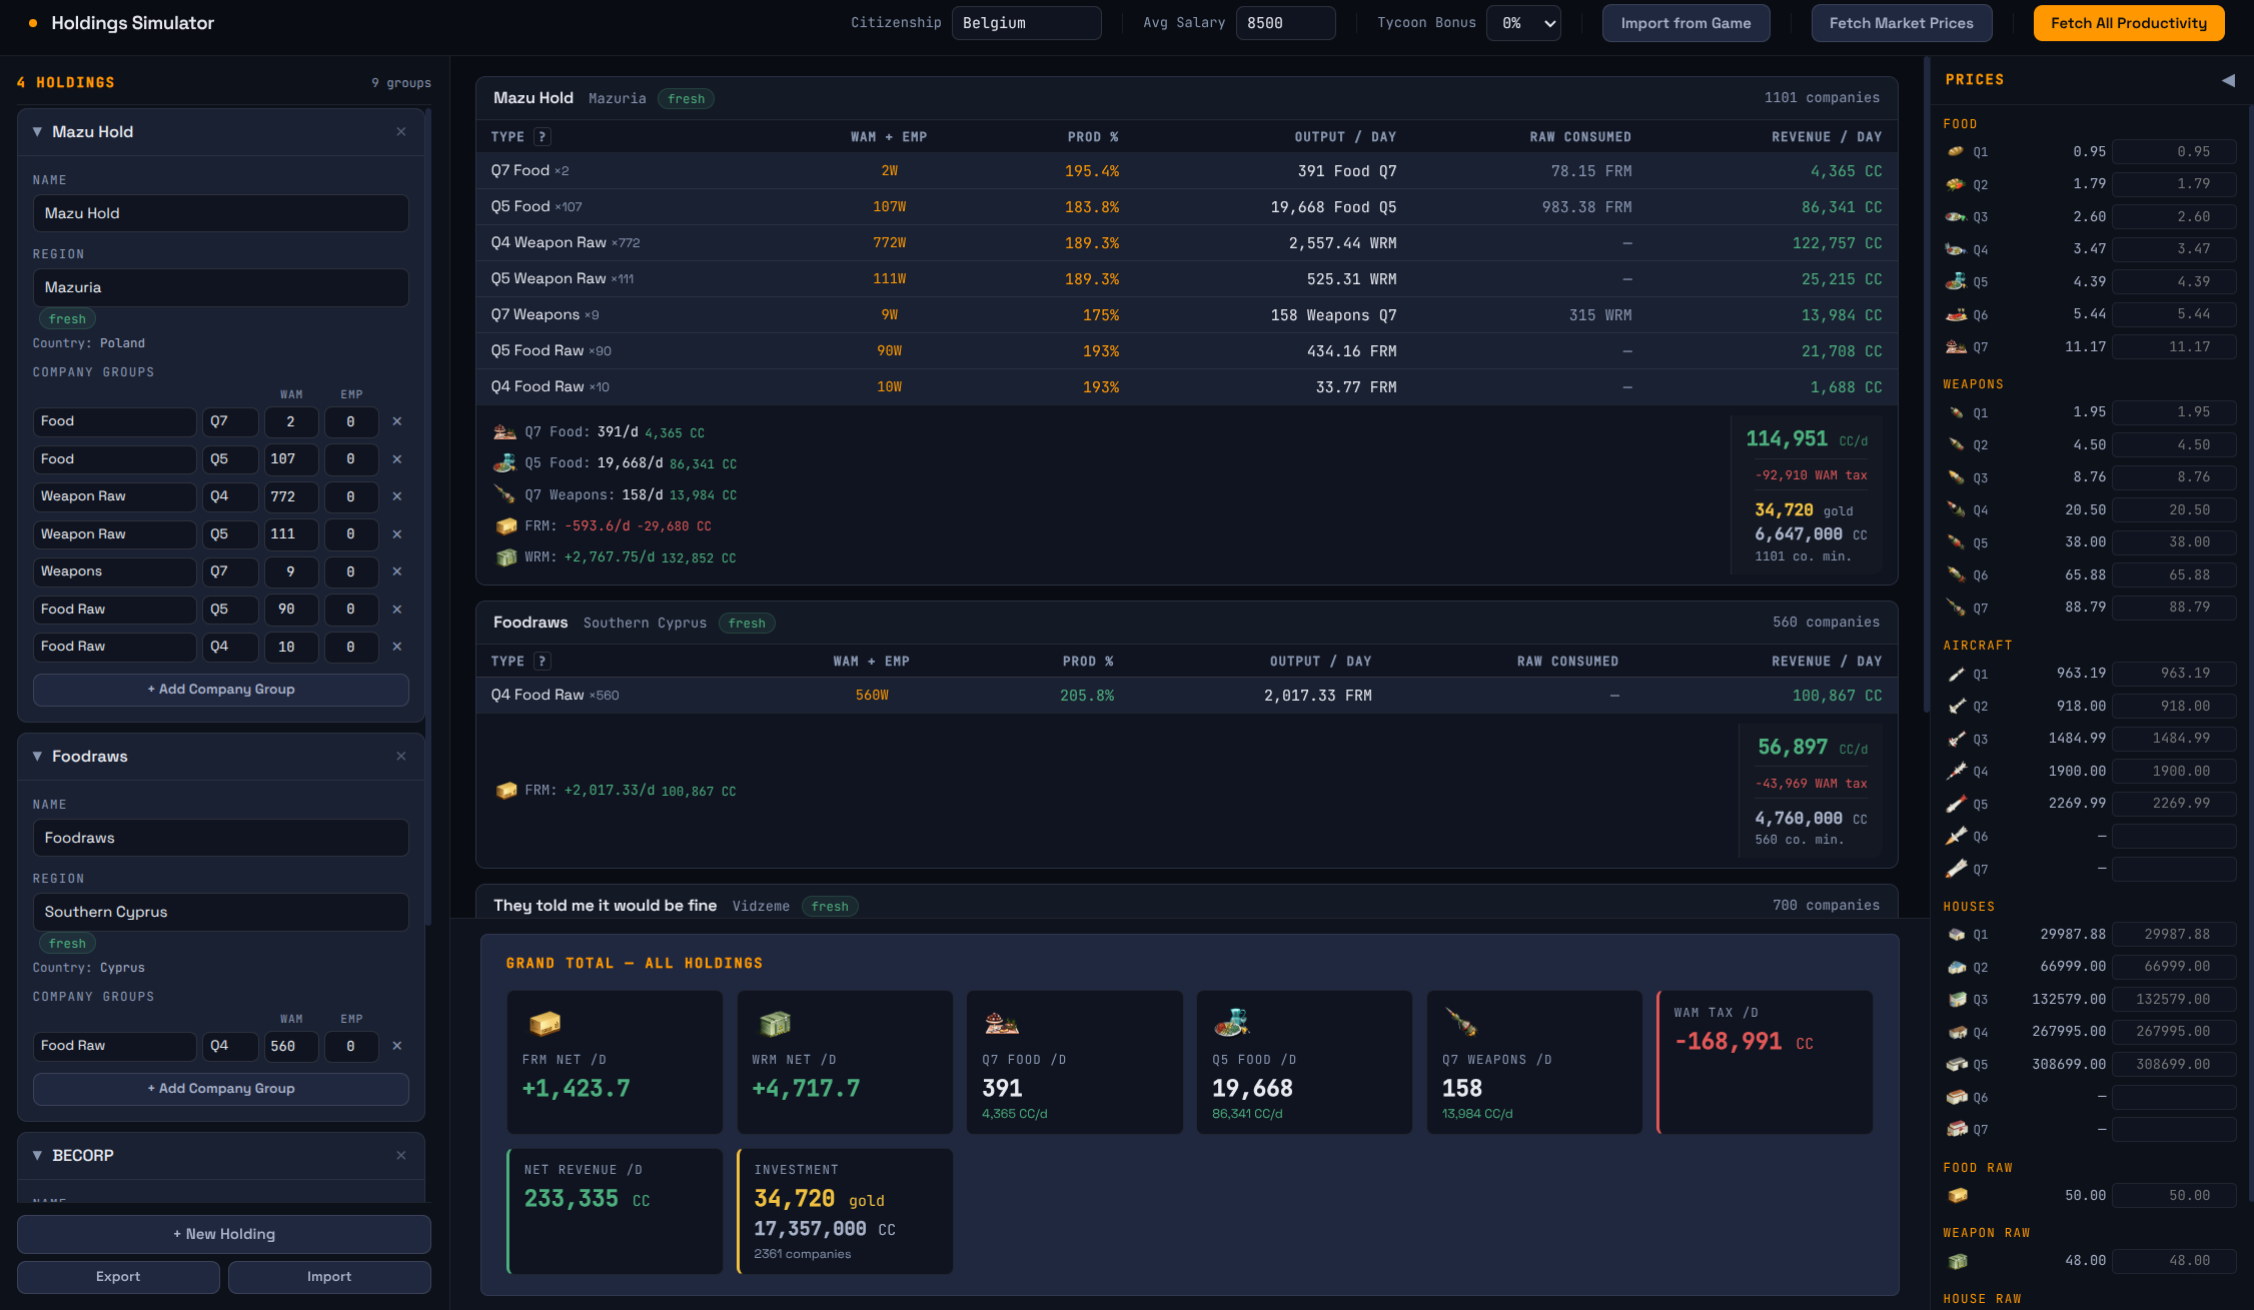Image resolution: width=2254 pixels, height=1310 pixels.
Task: Select Q4 Food Raw ×560 row in Foodraws
Action: click(1186, 695)
